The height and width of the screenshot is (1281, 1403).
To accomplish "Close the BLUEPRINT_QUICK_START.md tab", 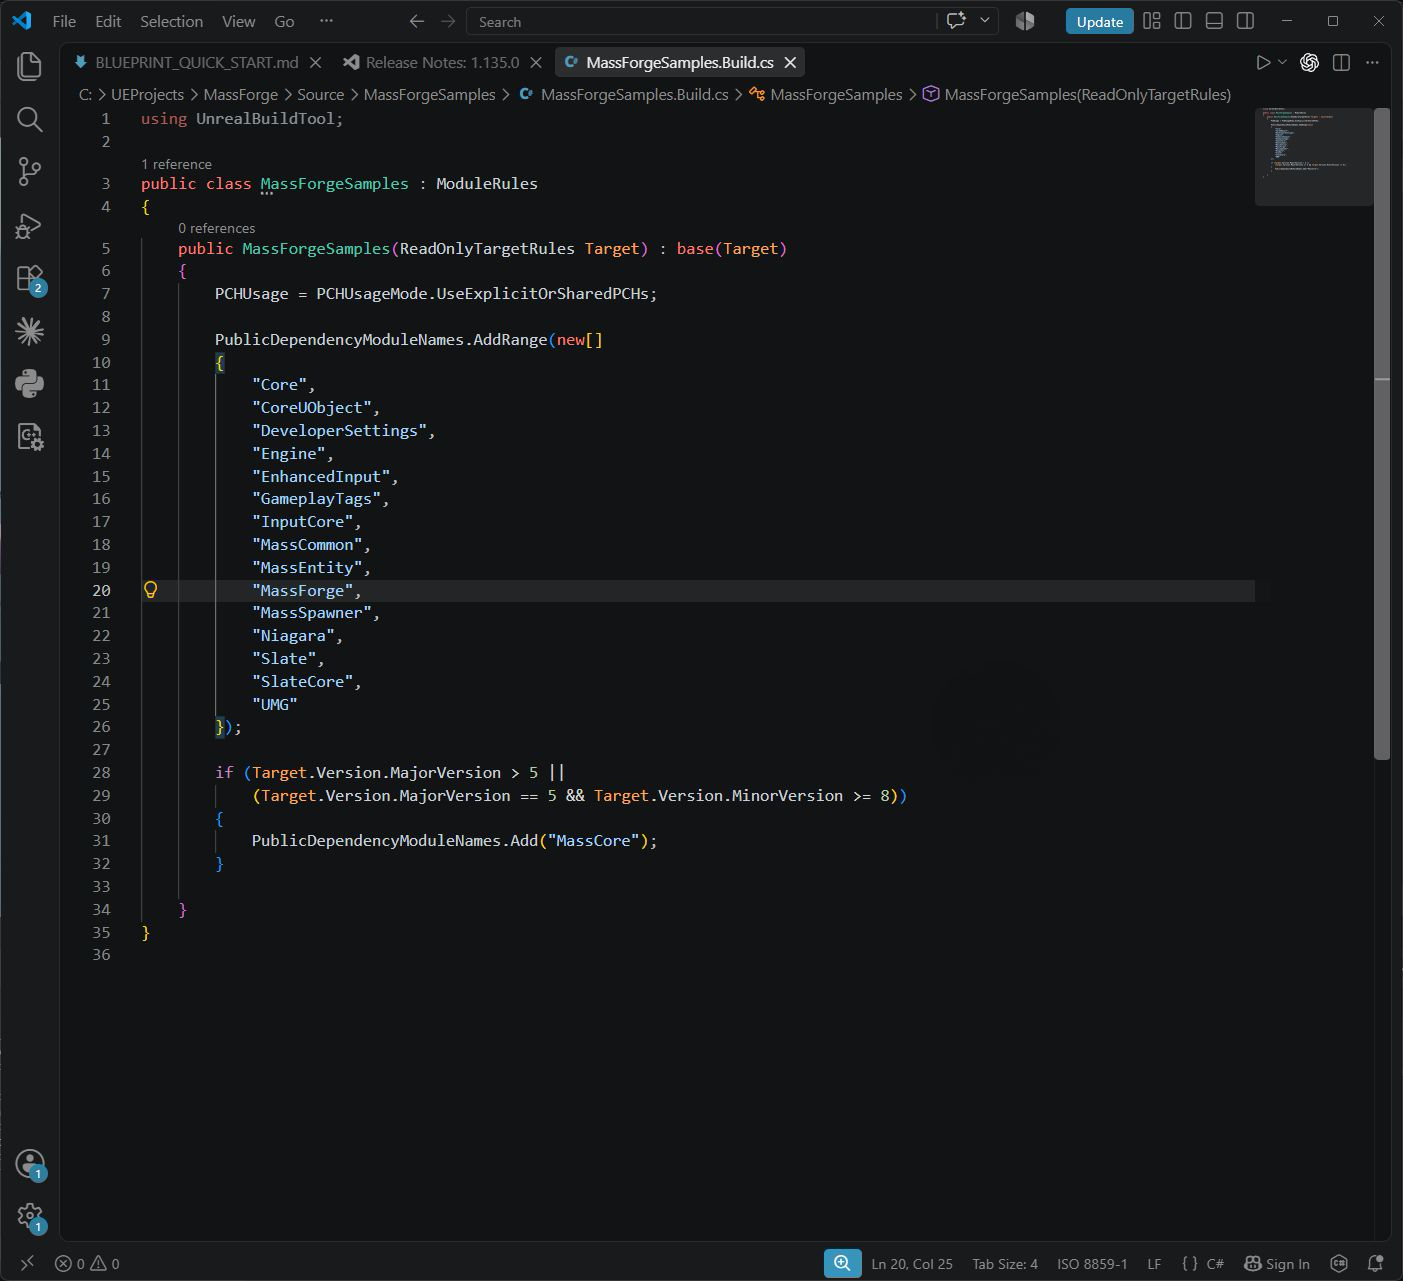I will pos(315,62).
